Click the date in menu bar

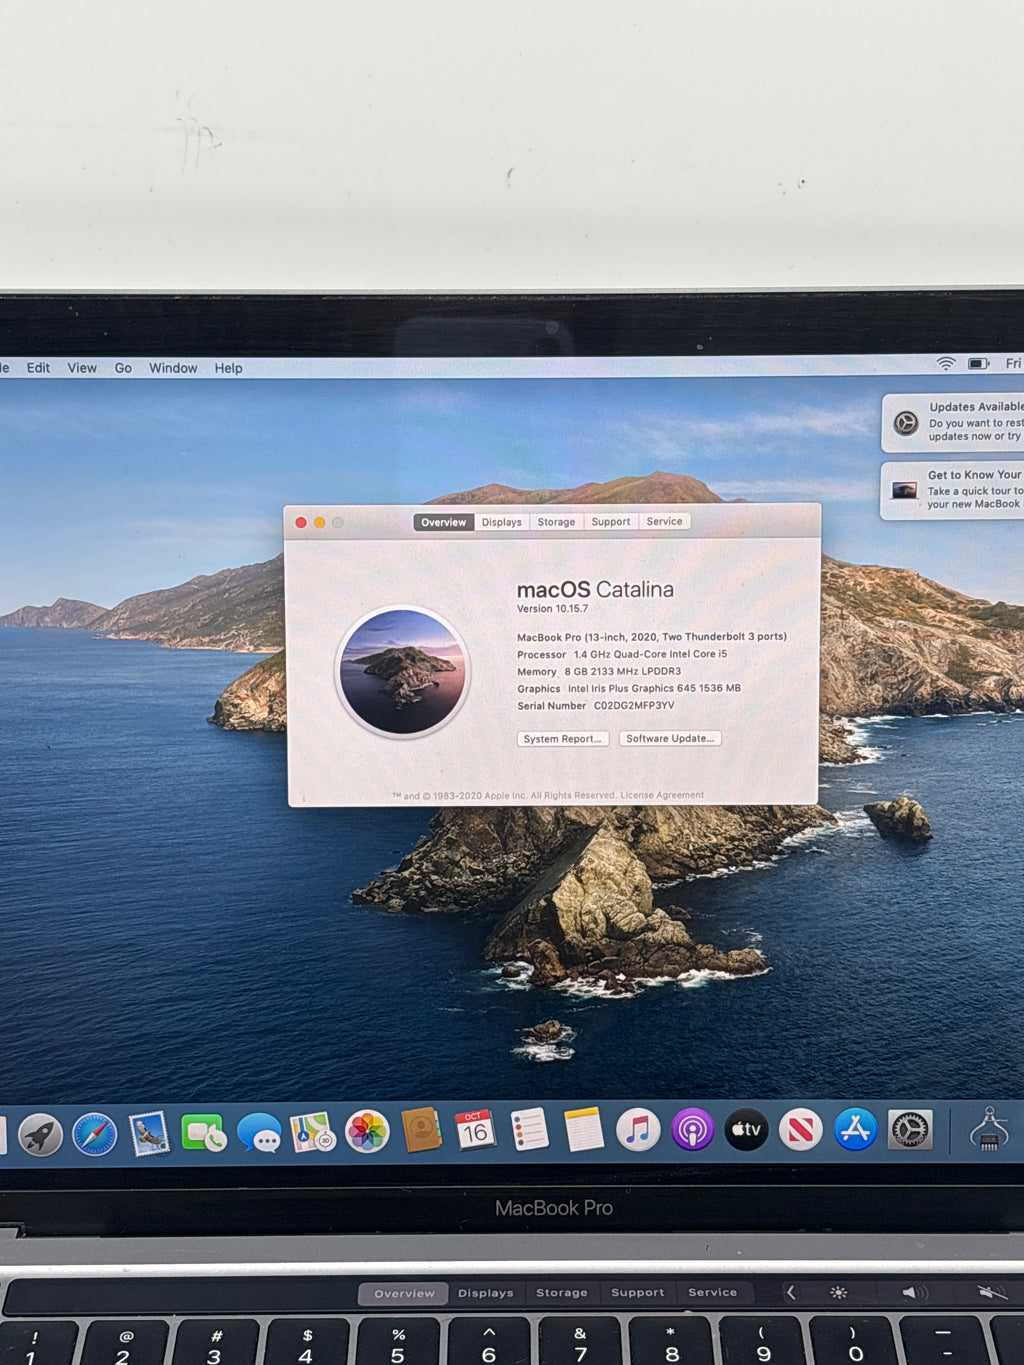pos(1013,364)
